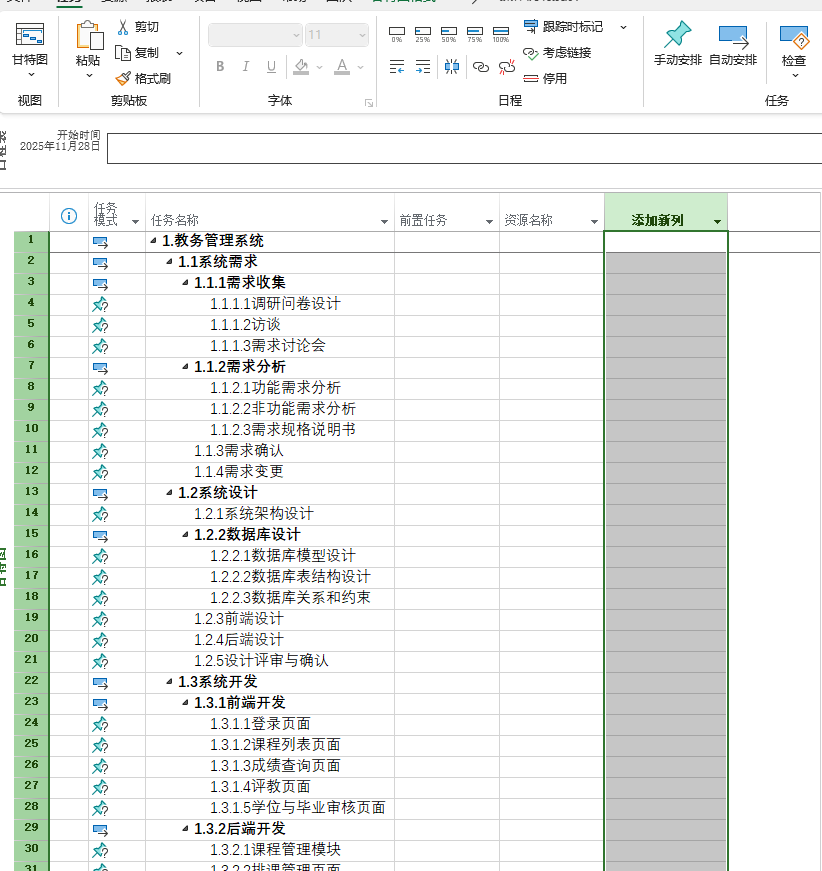The width and height of the screenshot is (822, 871).
Task: Click the background fill color bucket
Action: pyautogui.click(x=301, y=67)
